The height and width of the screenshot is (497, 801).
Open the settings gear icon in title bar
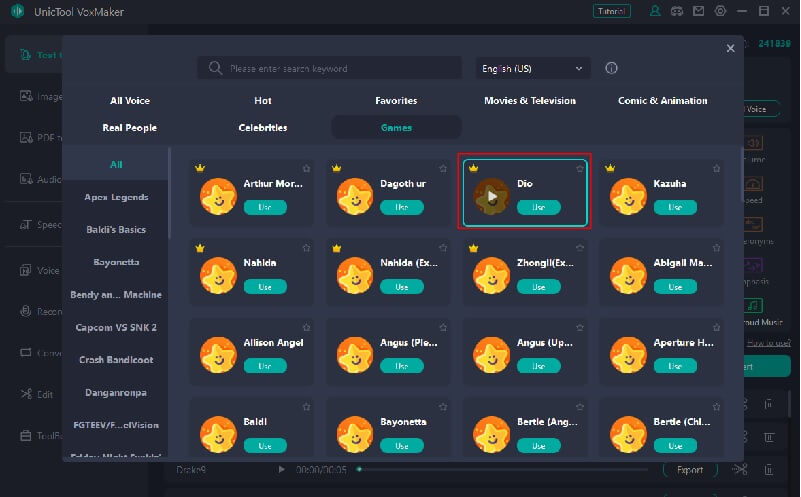pos(720,11)
